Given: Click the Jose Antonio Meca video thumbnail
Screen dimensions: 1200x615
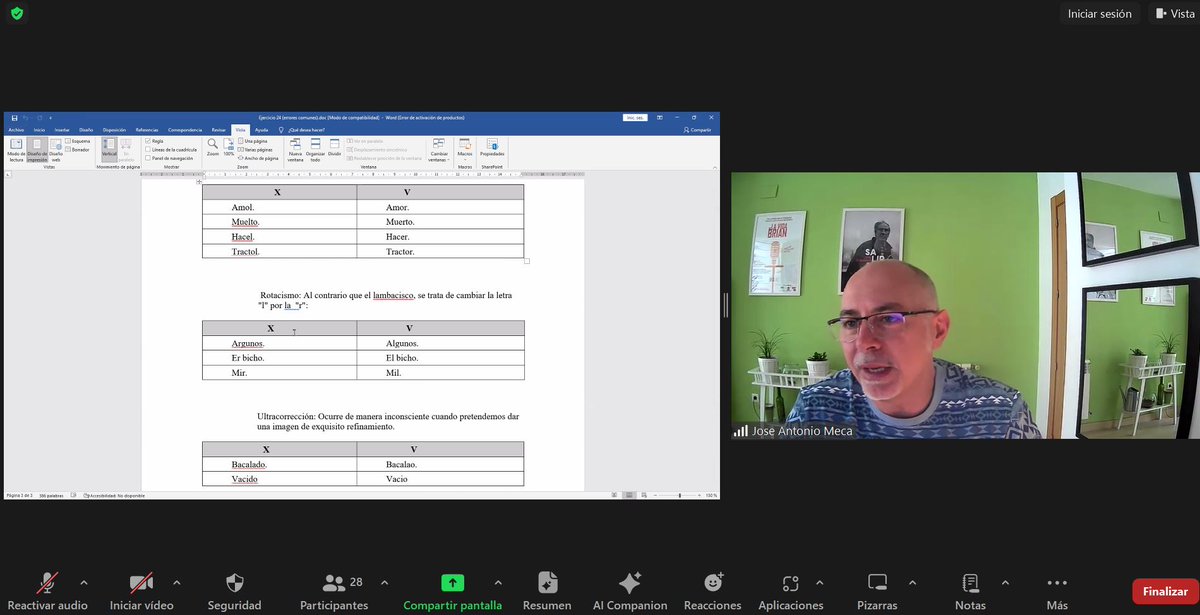Looking at the screenshot, I should 965,306.
